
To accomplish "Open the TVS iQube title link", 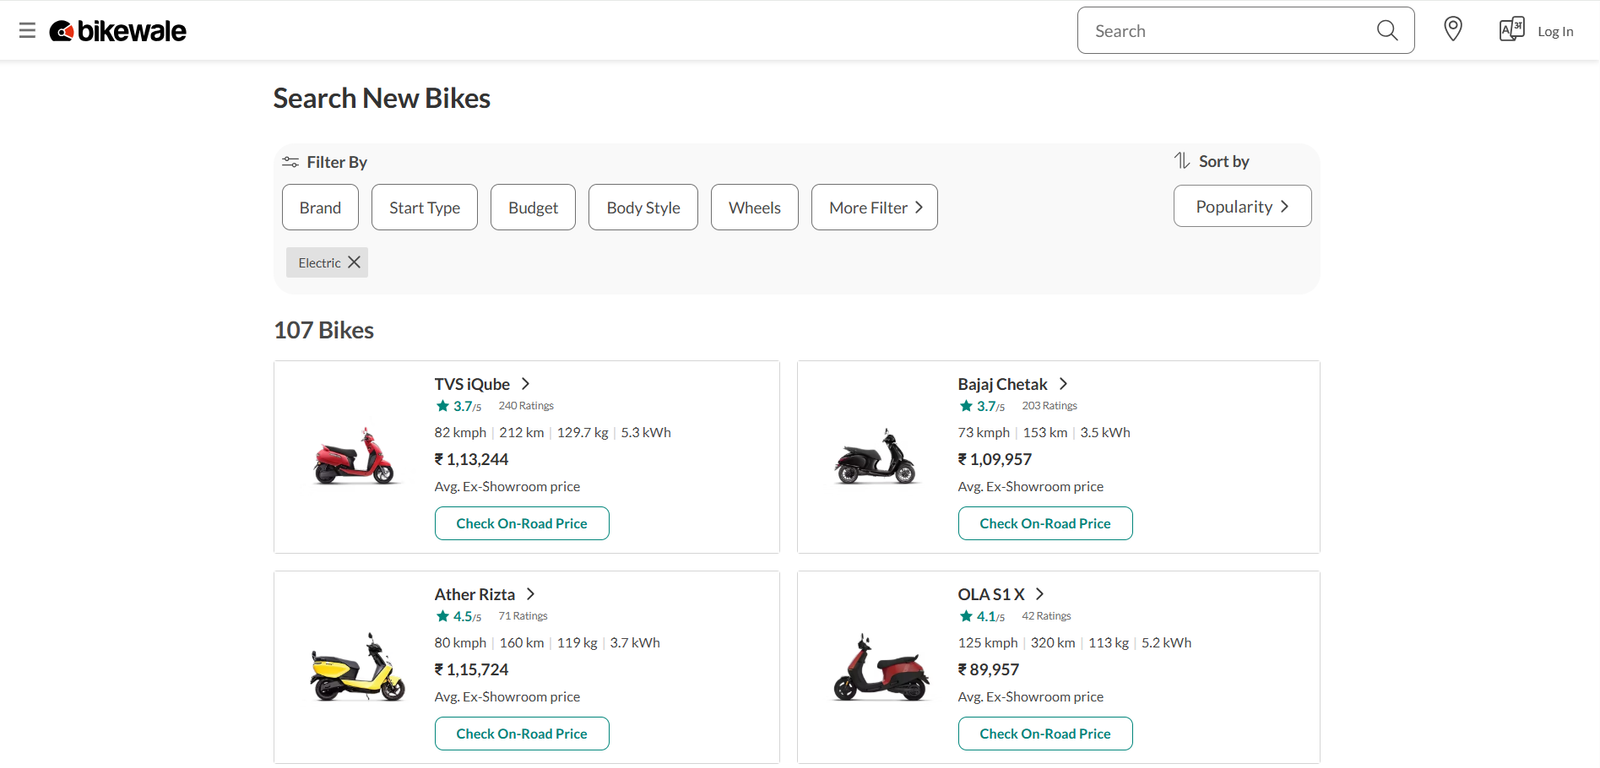I will tap(472, 384).
